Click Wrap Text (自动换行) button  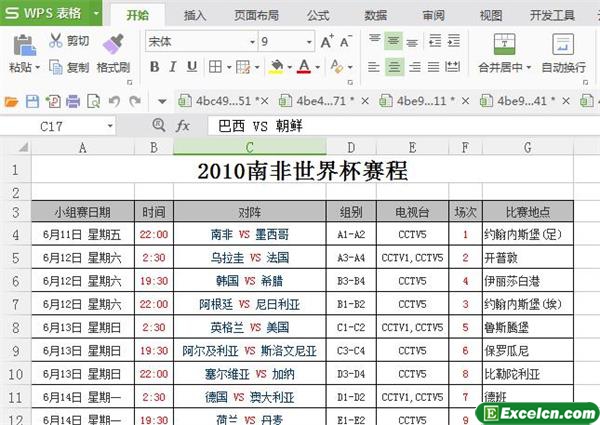point(563,53)
